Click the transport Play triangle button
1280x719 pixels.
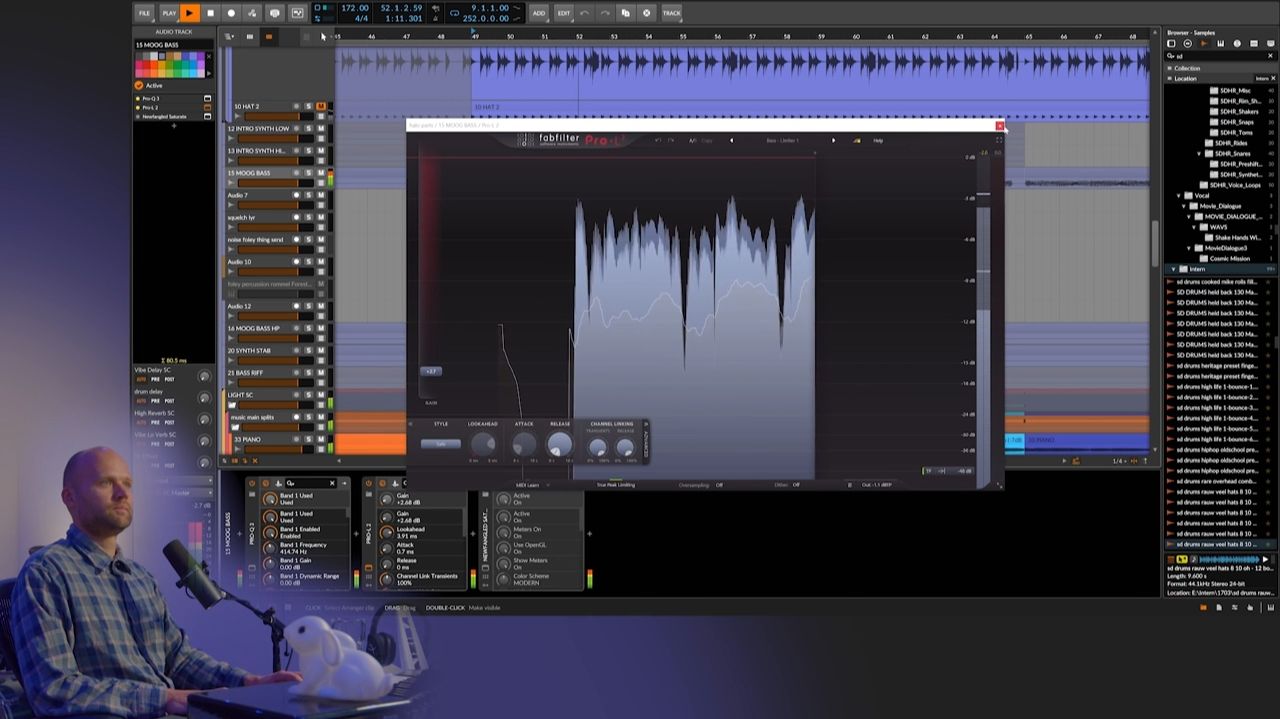189,13
